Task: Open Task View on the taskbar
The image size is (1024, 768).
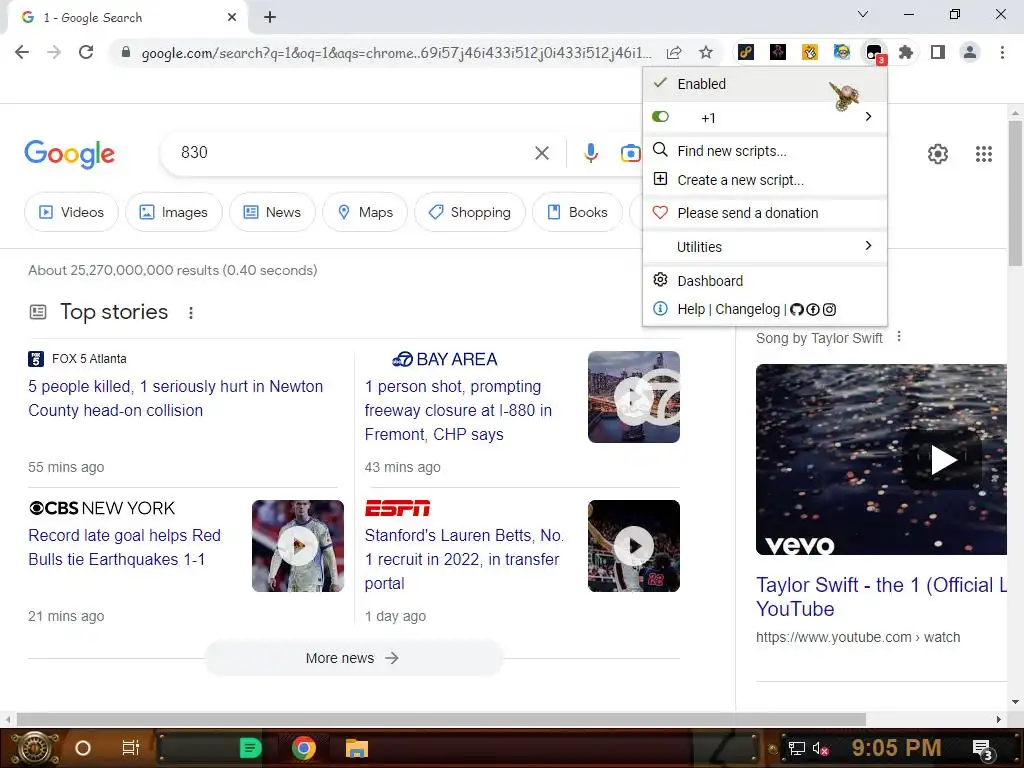Action: pos(131,748)
